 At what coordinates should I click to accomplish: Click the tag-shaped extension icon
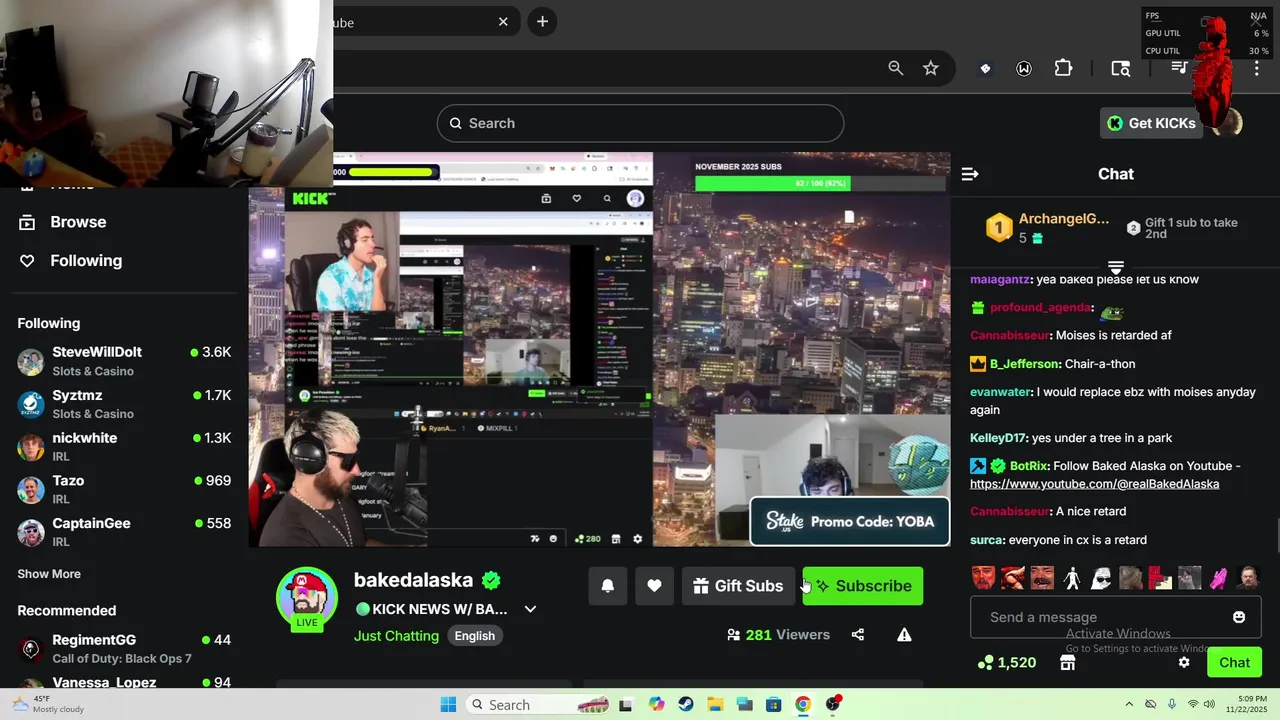click(x=985, y=68)
